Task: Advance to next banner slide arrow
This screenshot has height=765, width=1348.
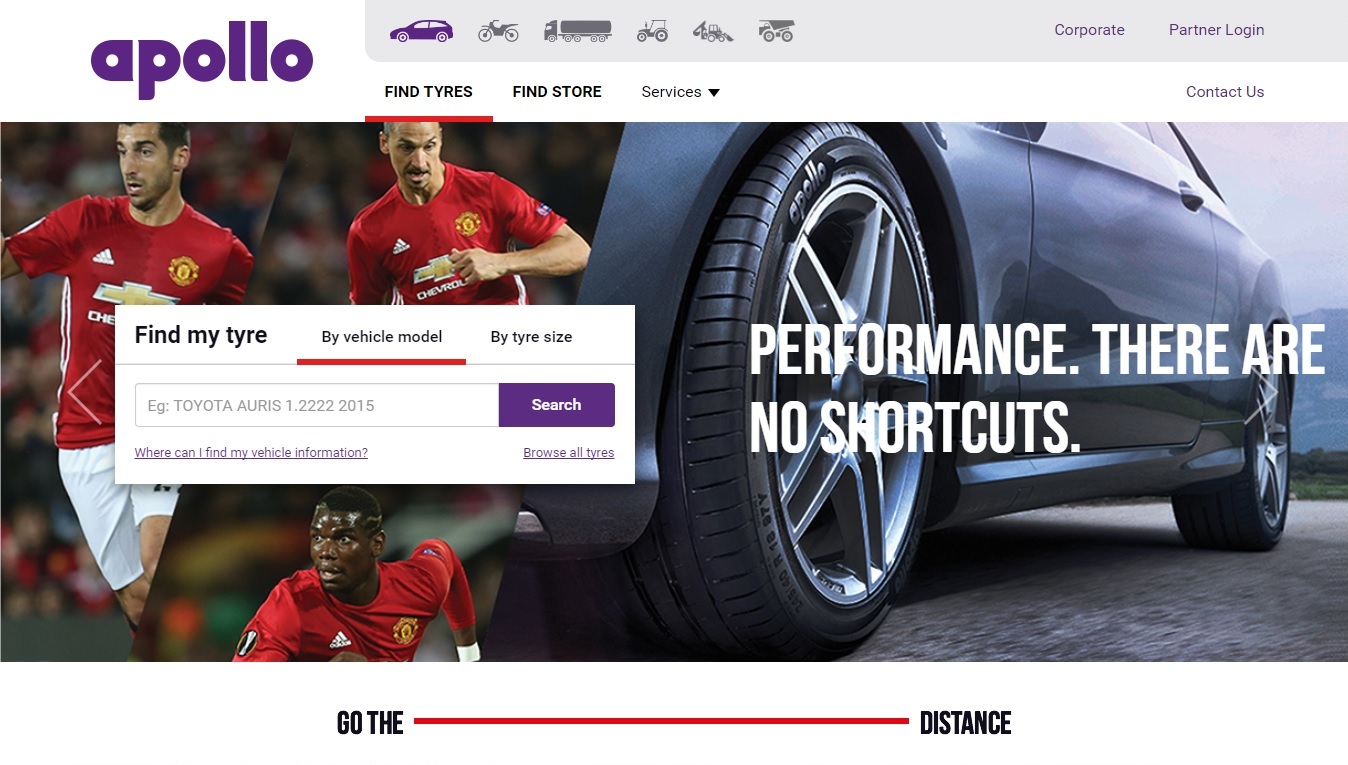Action: pos(1262,392)
